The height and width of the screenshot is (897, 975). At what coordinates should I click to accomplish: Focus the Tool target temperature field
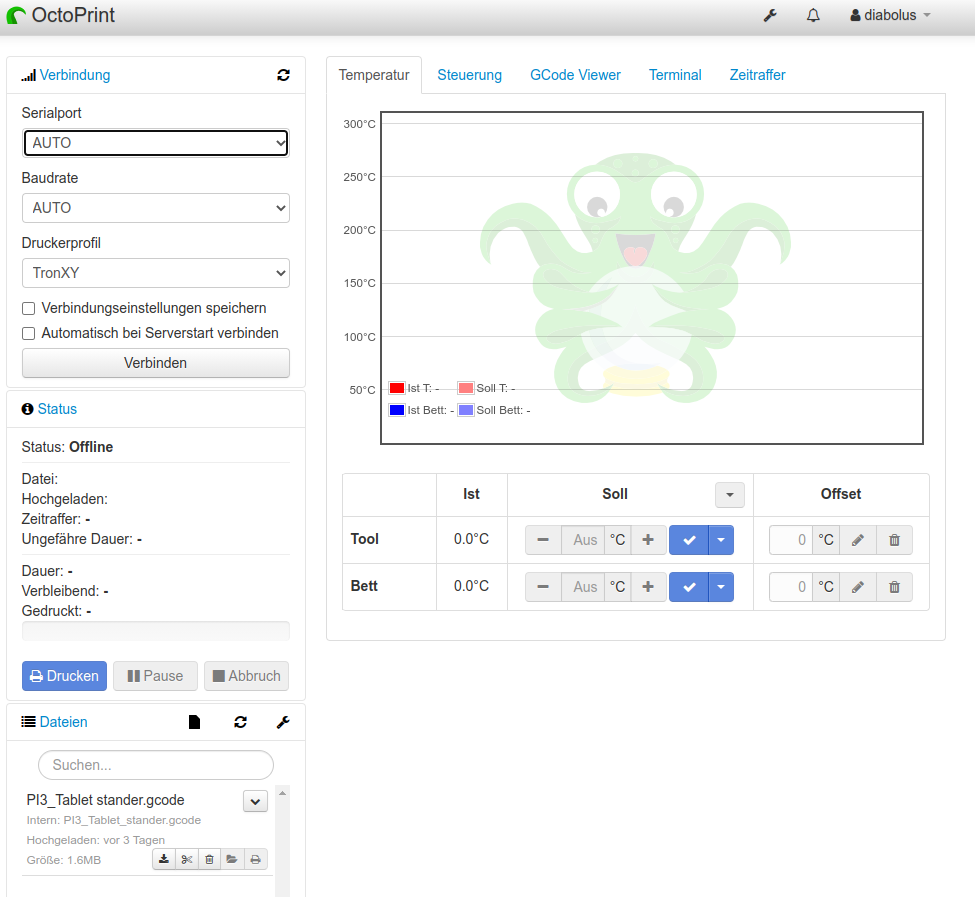pos(583,540)
